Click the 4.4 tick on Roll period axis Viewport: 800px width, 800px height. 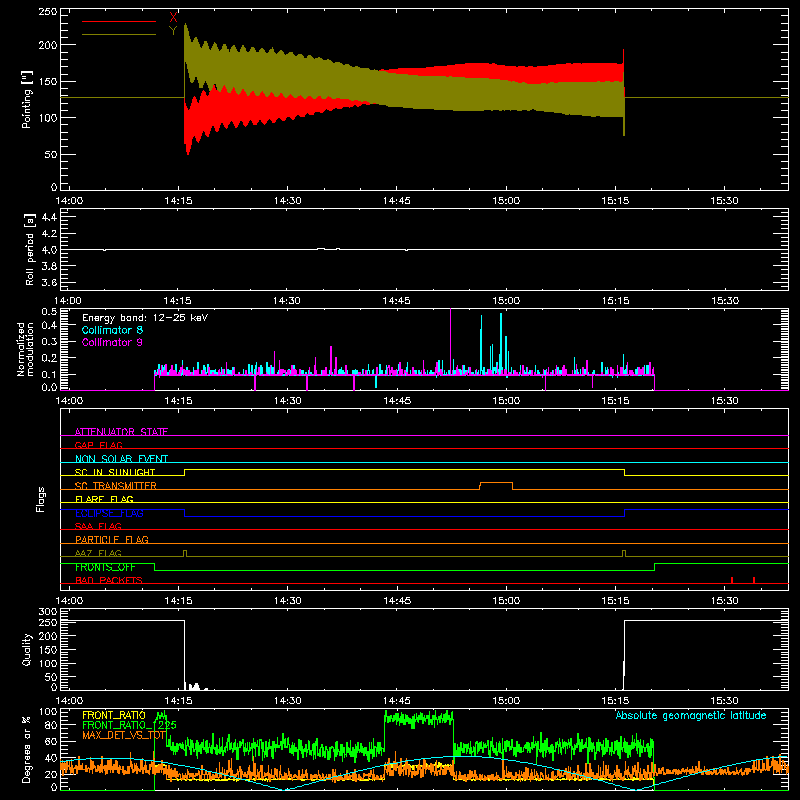click(x=49, y=217)
